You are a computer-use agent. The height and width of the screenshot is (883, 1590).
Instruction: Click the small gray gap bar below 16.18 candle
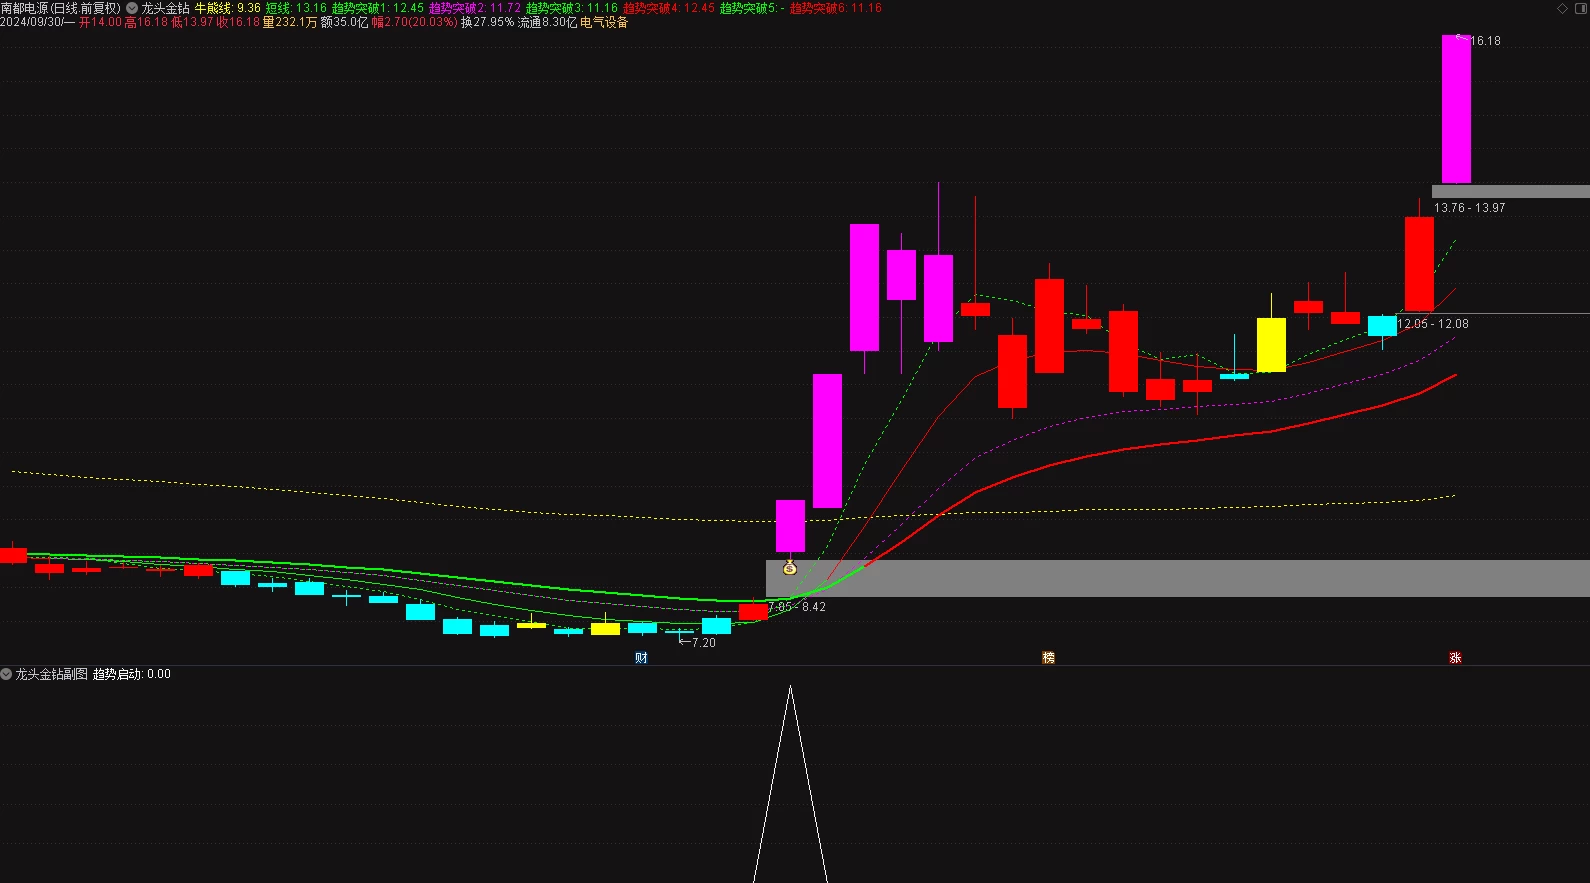[x=1510, y=191]
